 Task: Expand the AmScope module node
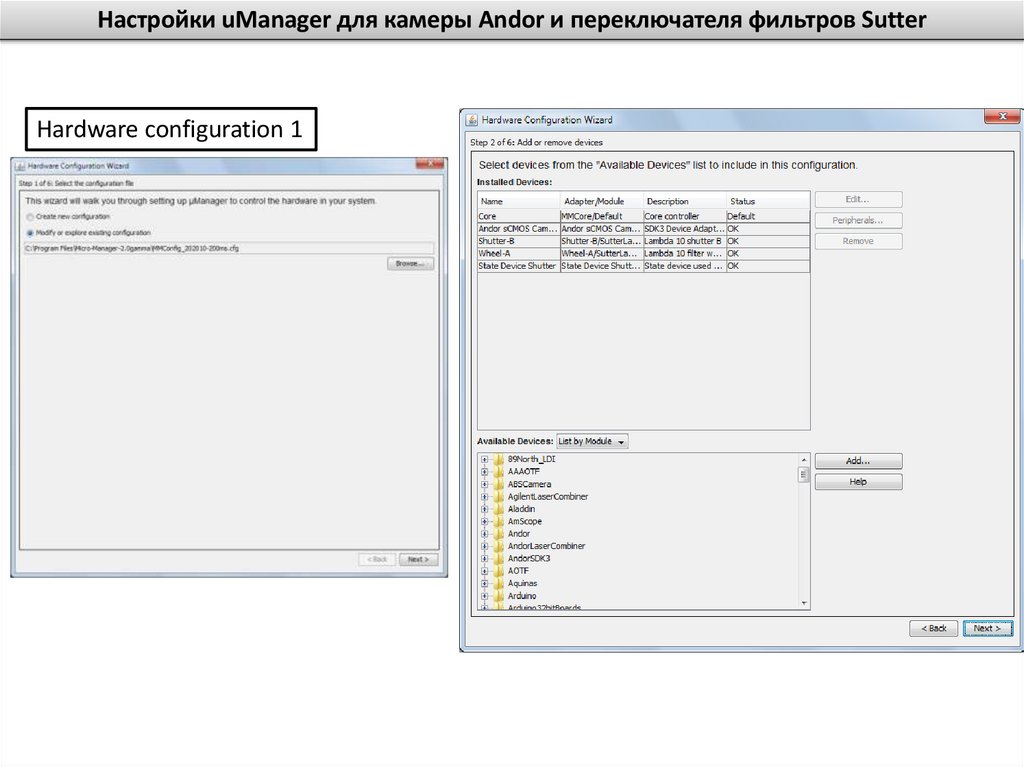(485, 521)
